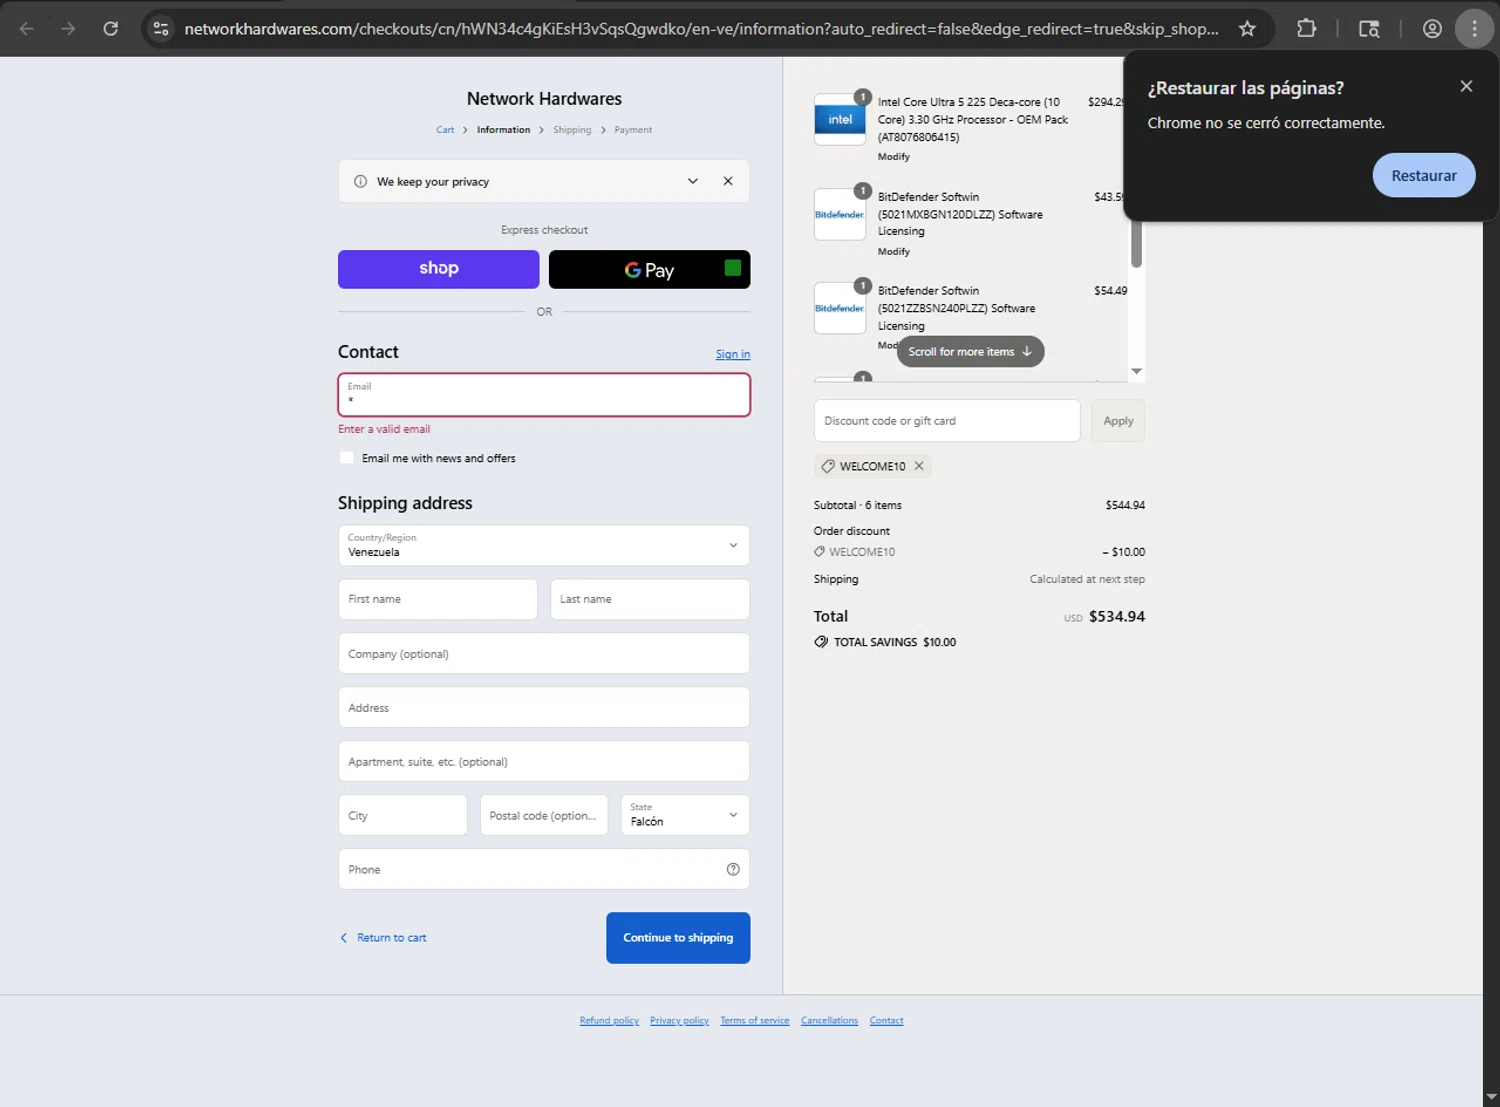Reload the page with the refresh icon

click(111, 28)
